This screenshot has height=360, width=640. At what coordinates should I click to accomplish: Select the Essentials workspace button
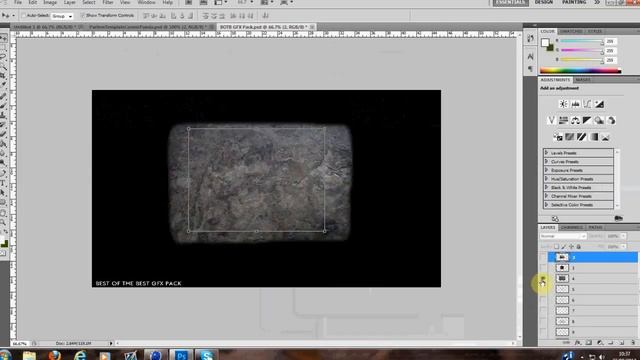(x=511, y=2)
